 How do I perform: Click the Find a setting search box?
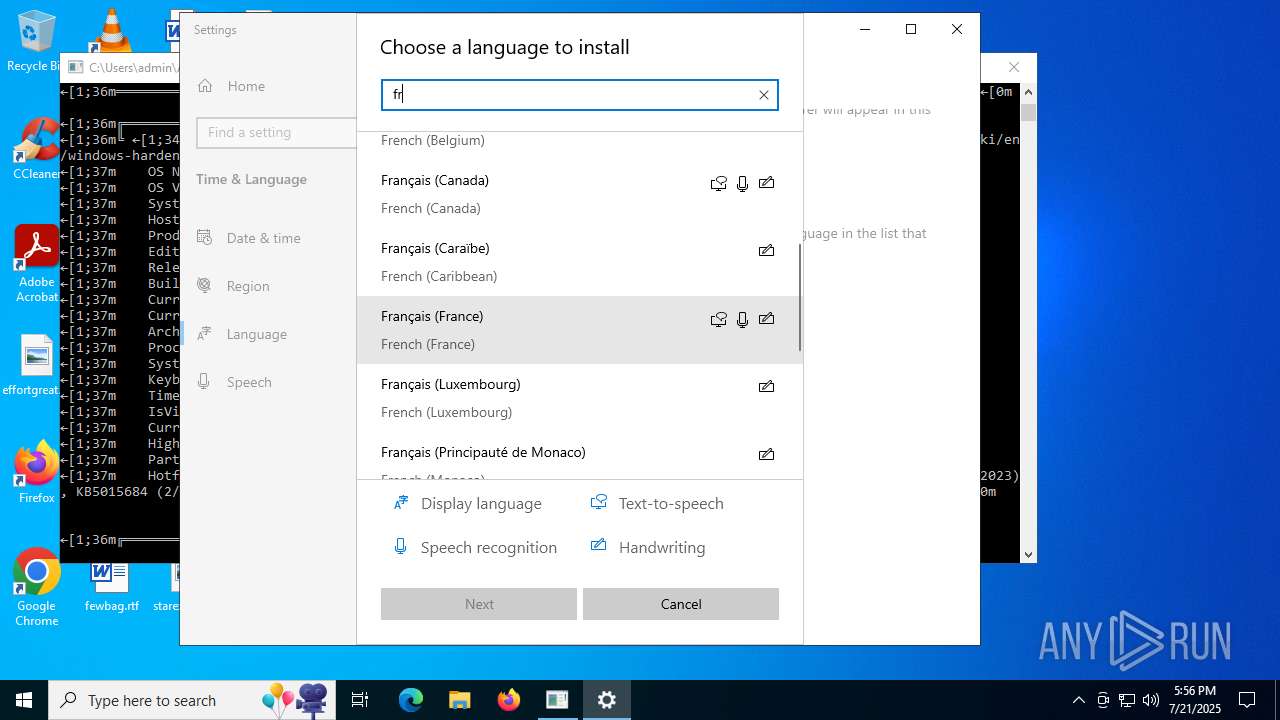[x=276, y=132]
